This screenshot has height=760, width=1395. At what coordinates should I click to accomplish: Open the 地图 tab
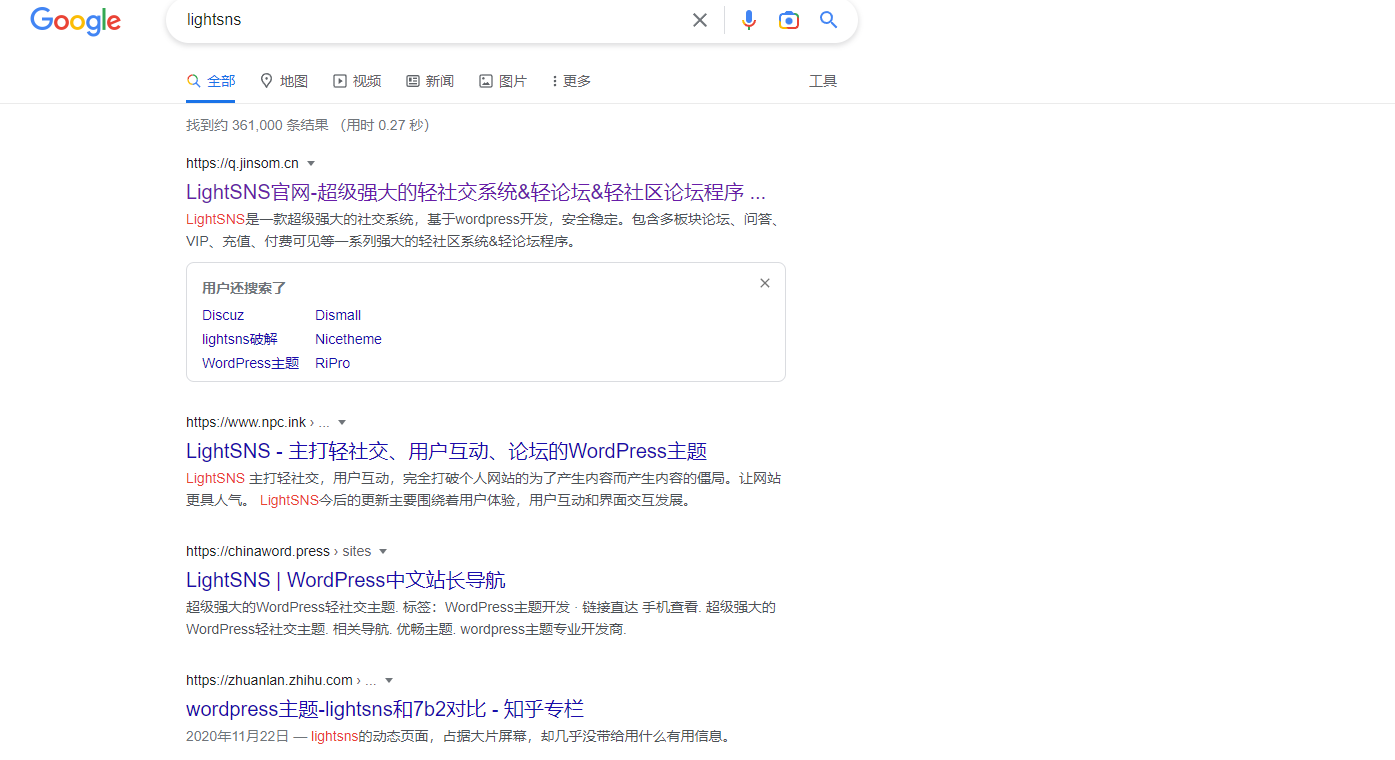pos(283,81)
